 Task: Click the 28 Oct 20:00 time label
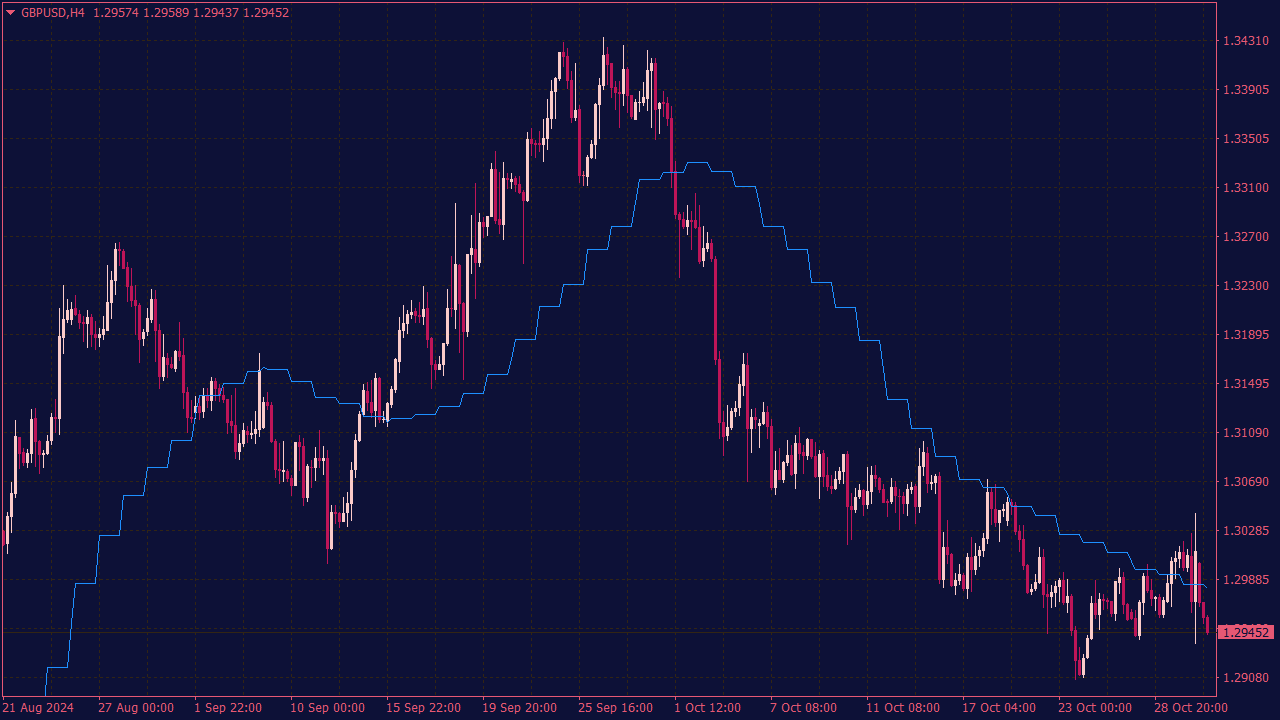point(1191,708)
